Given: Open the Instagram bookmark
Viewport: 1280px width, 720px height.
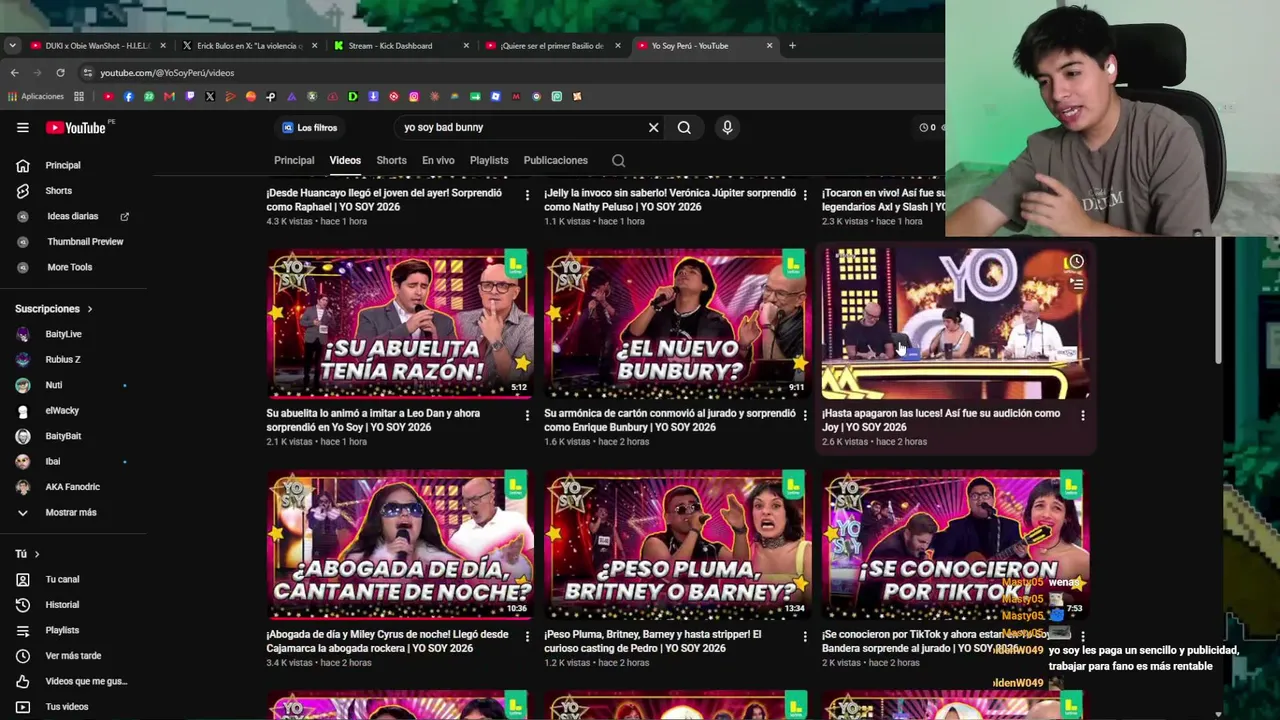Looking at the screenshot, I should point(414,97).
